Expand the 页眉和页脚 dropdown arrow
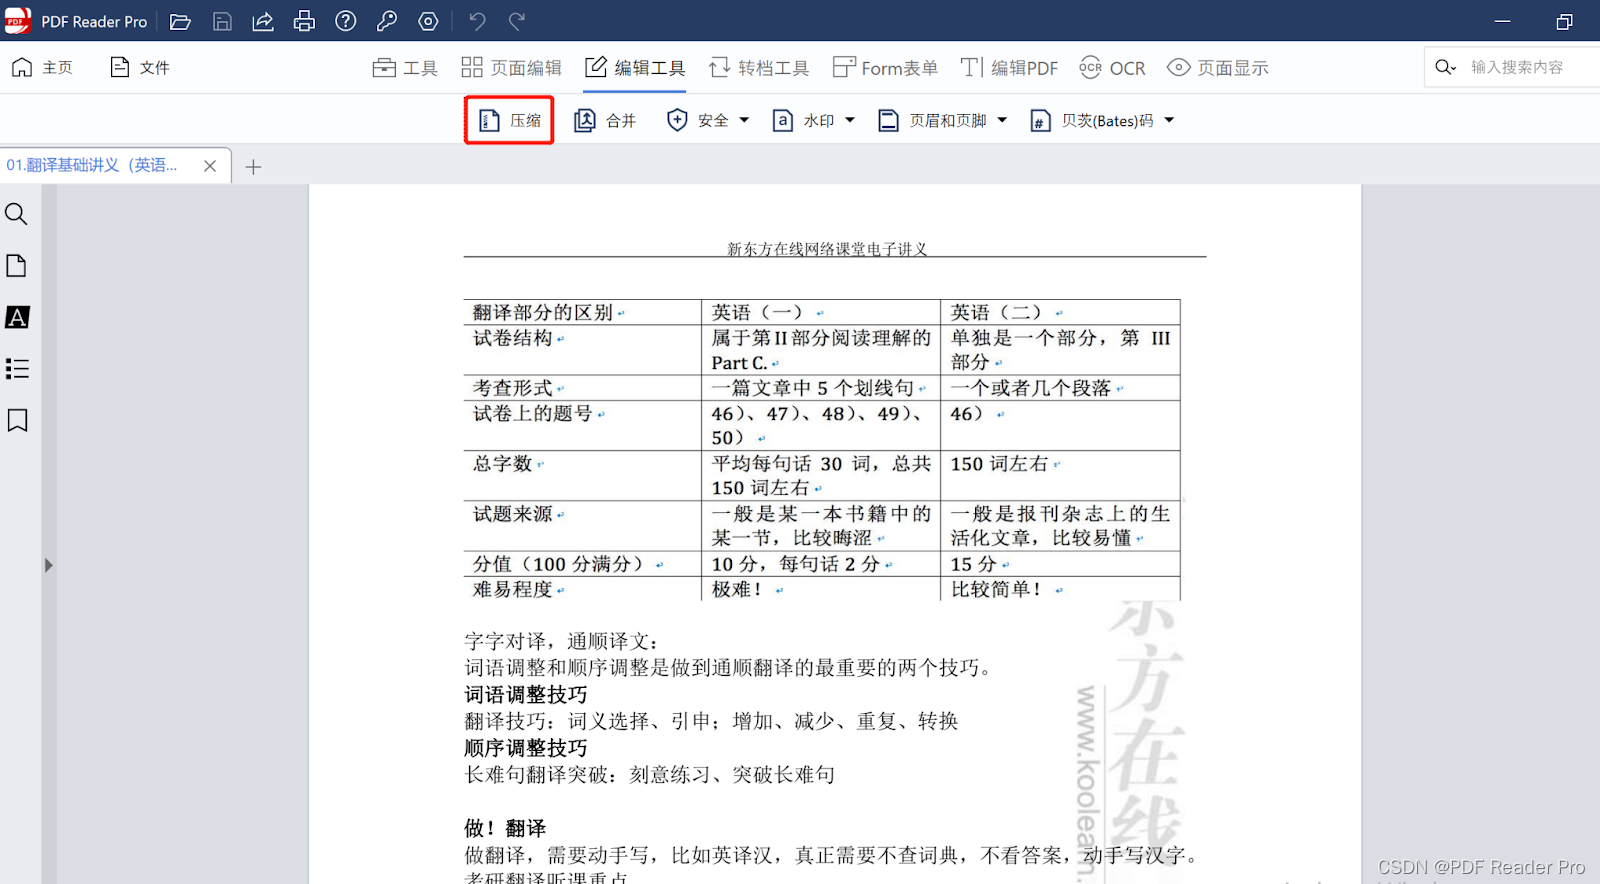The width and height of the screenshot is (1600, 884). pyautogui.click(x=1002, y=121)
